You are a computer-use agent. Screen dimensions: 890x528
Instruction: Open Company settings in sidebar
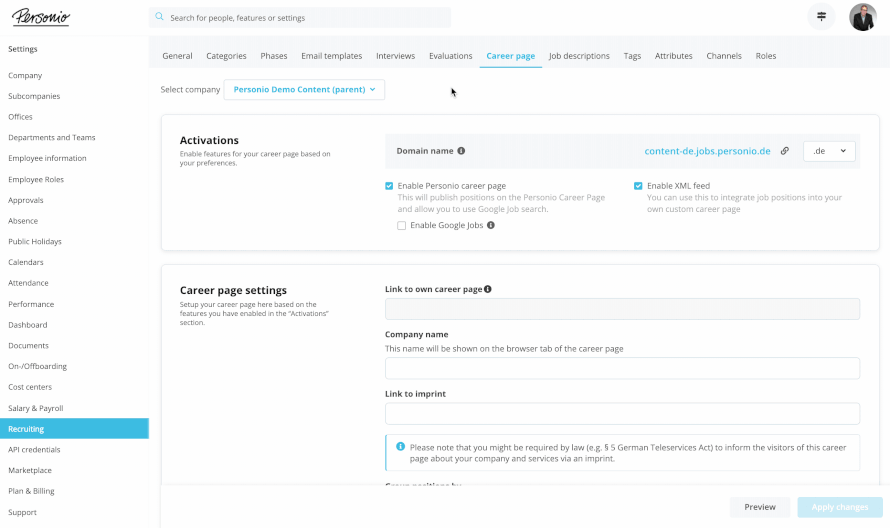tap(25, 76)
